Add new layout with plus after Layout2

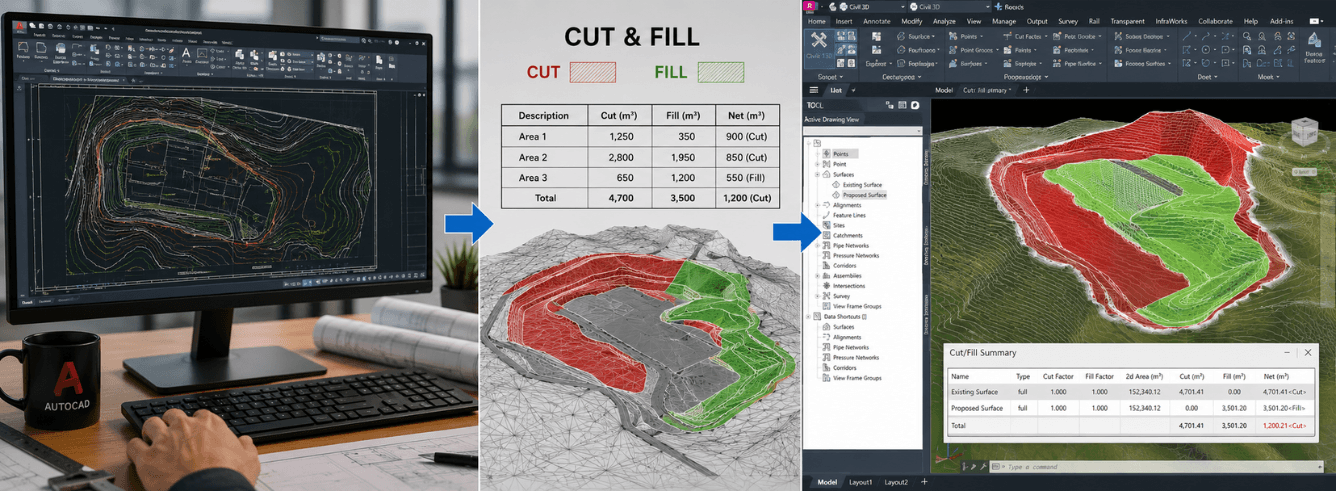tap(924, 482)
